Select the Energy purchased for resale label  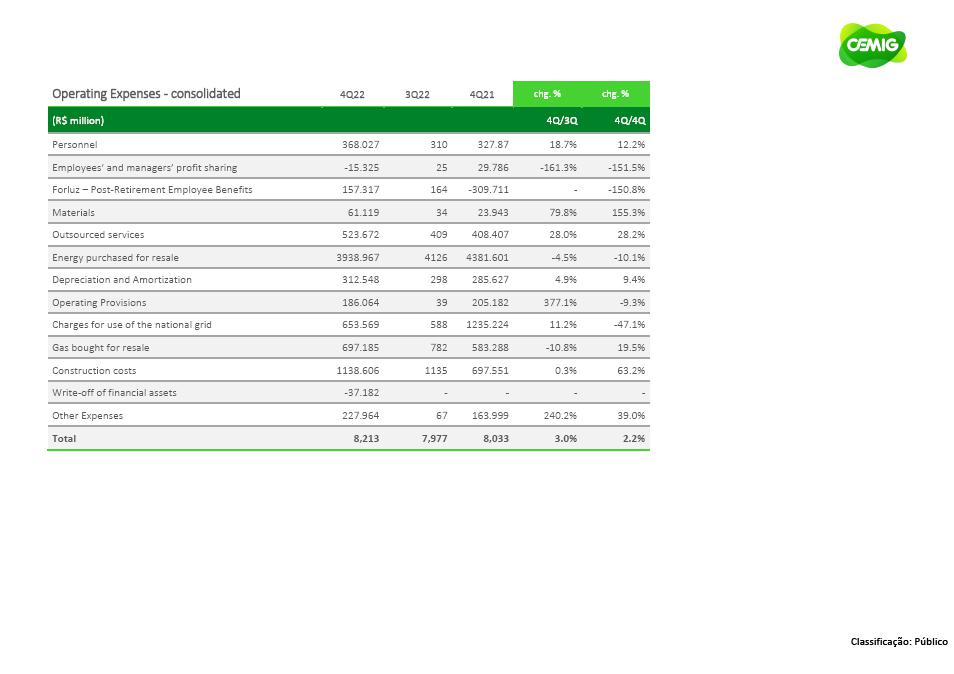(115, 257)
